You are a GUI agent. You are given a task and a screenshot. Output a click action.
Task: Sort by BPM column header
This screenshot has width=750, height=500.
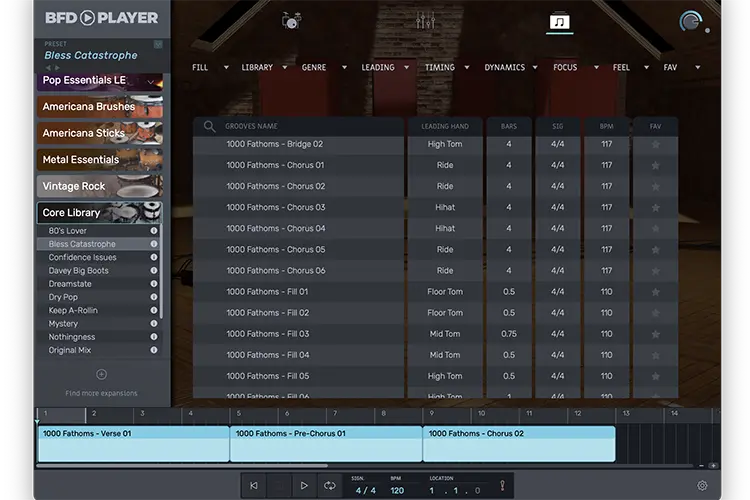pyautogui.click(x=607, y=126)
